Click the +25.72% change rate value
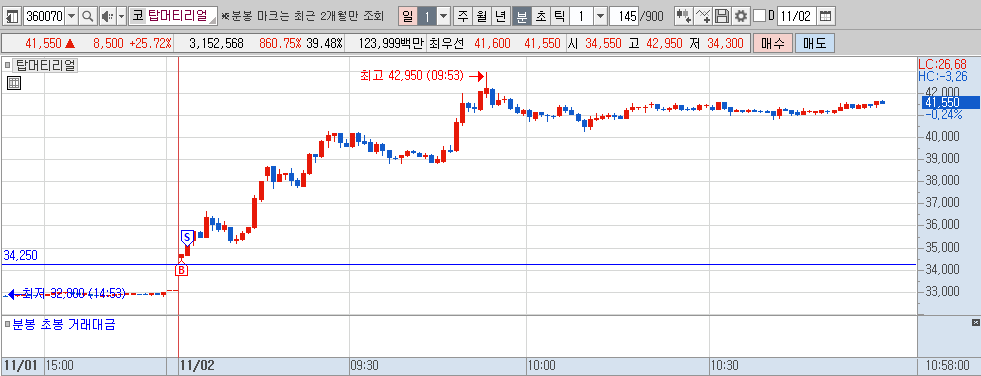 pyautogui.click(x=150, y=43)
